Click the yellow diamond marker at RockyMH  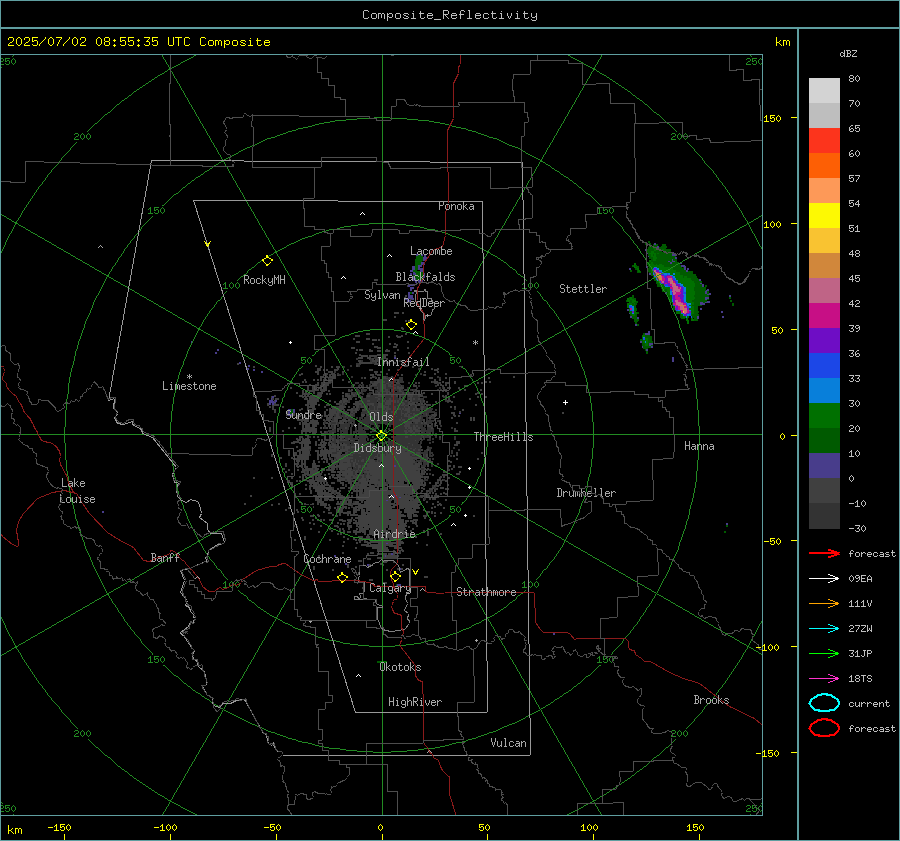267,261
